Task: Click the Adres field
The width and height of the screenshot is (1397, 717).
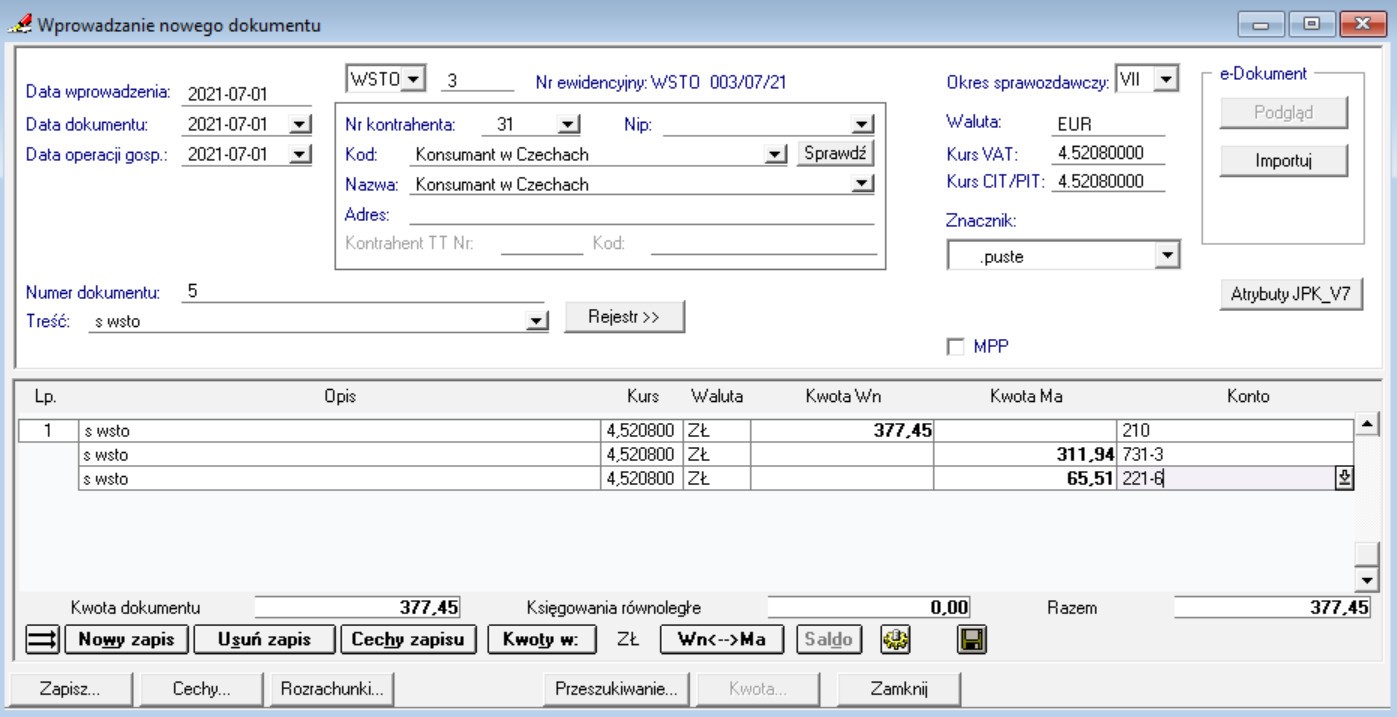Action: (x=641, y=214)
